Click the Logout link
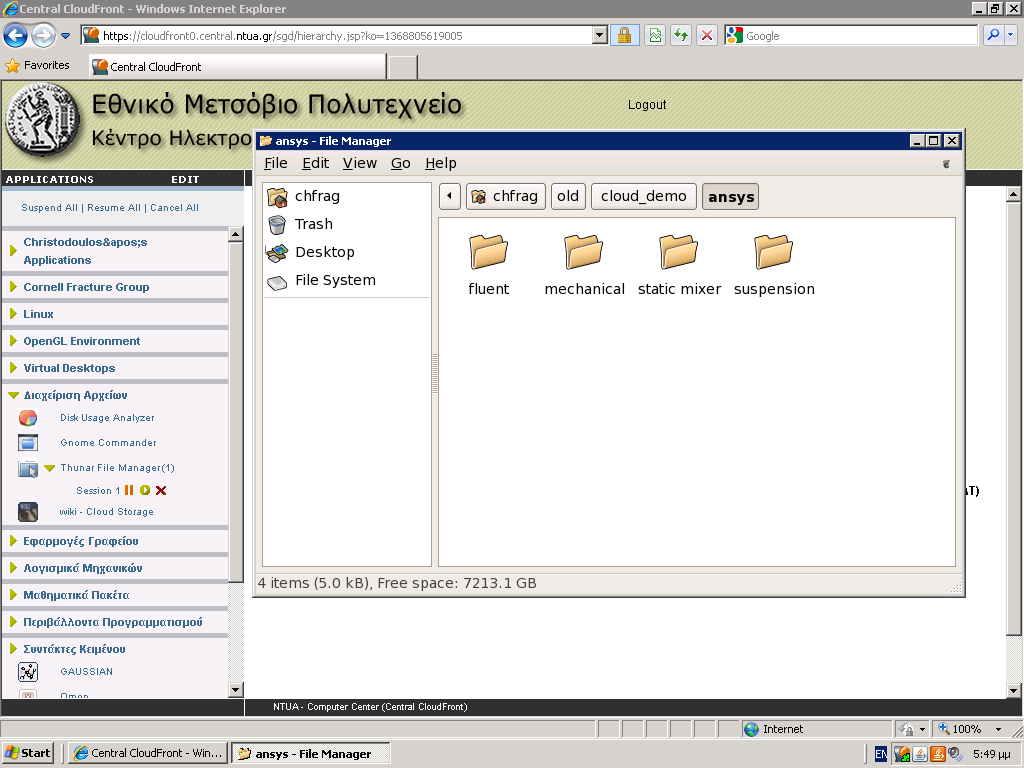 646,105
